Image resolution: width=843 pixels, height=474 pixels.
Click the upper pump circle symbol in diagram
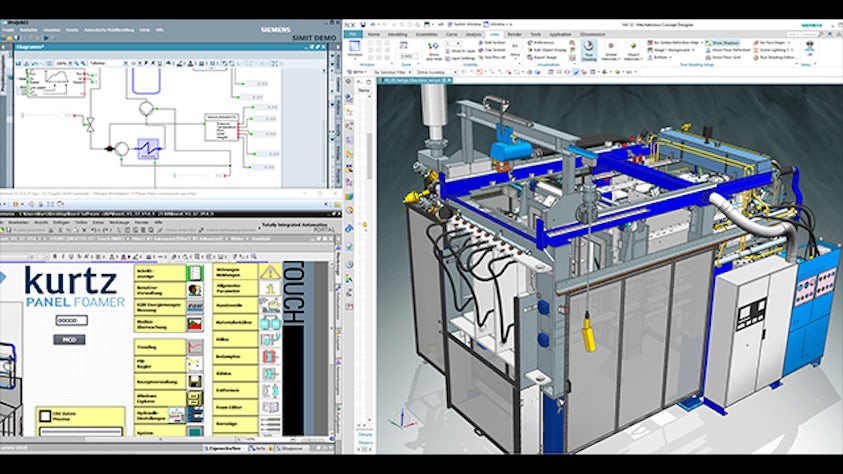pyautogui.click(x=146, y=109)
